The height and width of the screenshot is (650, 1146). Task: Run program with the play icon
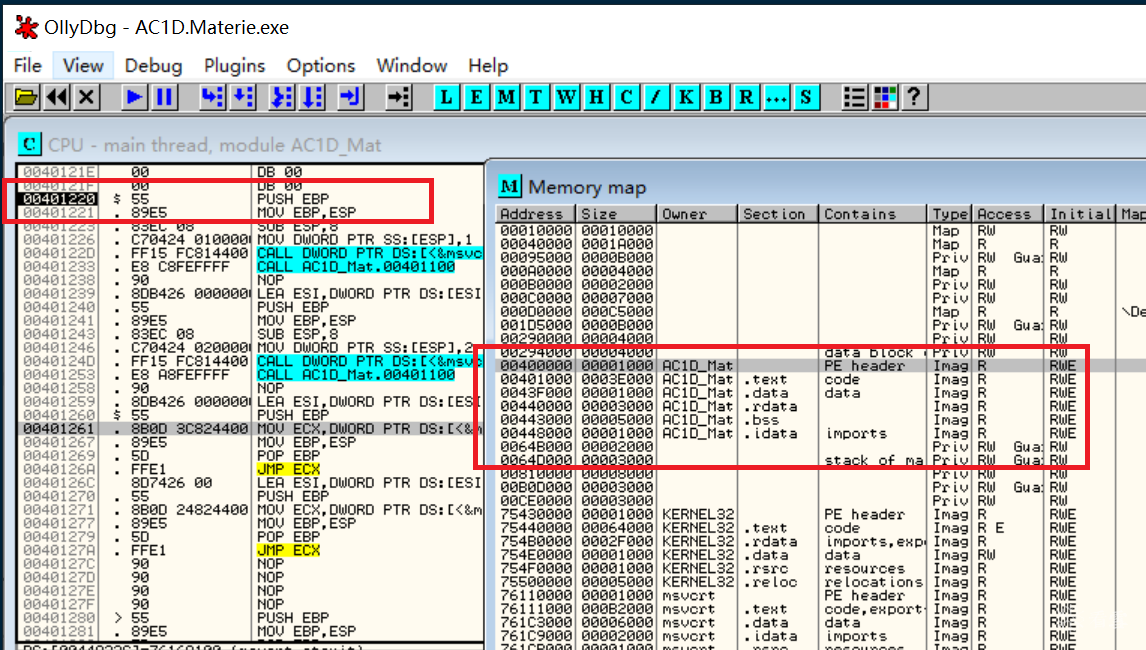pos(134,97)
